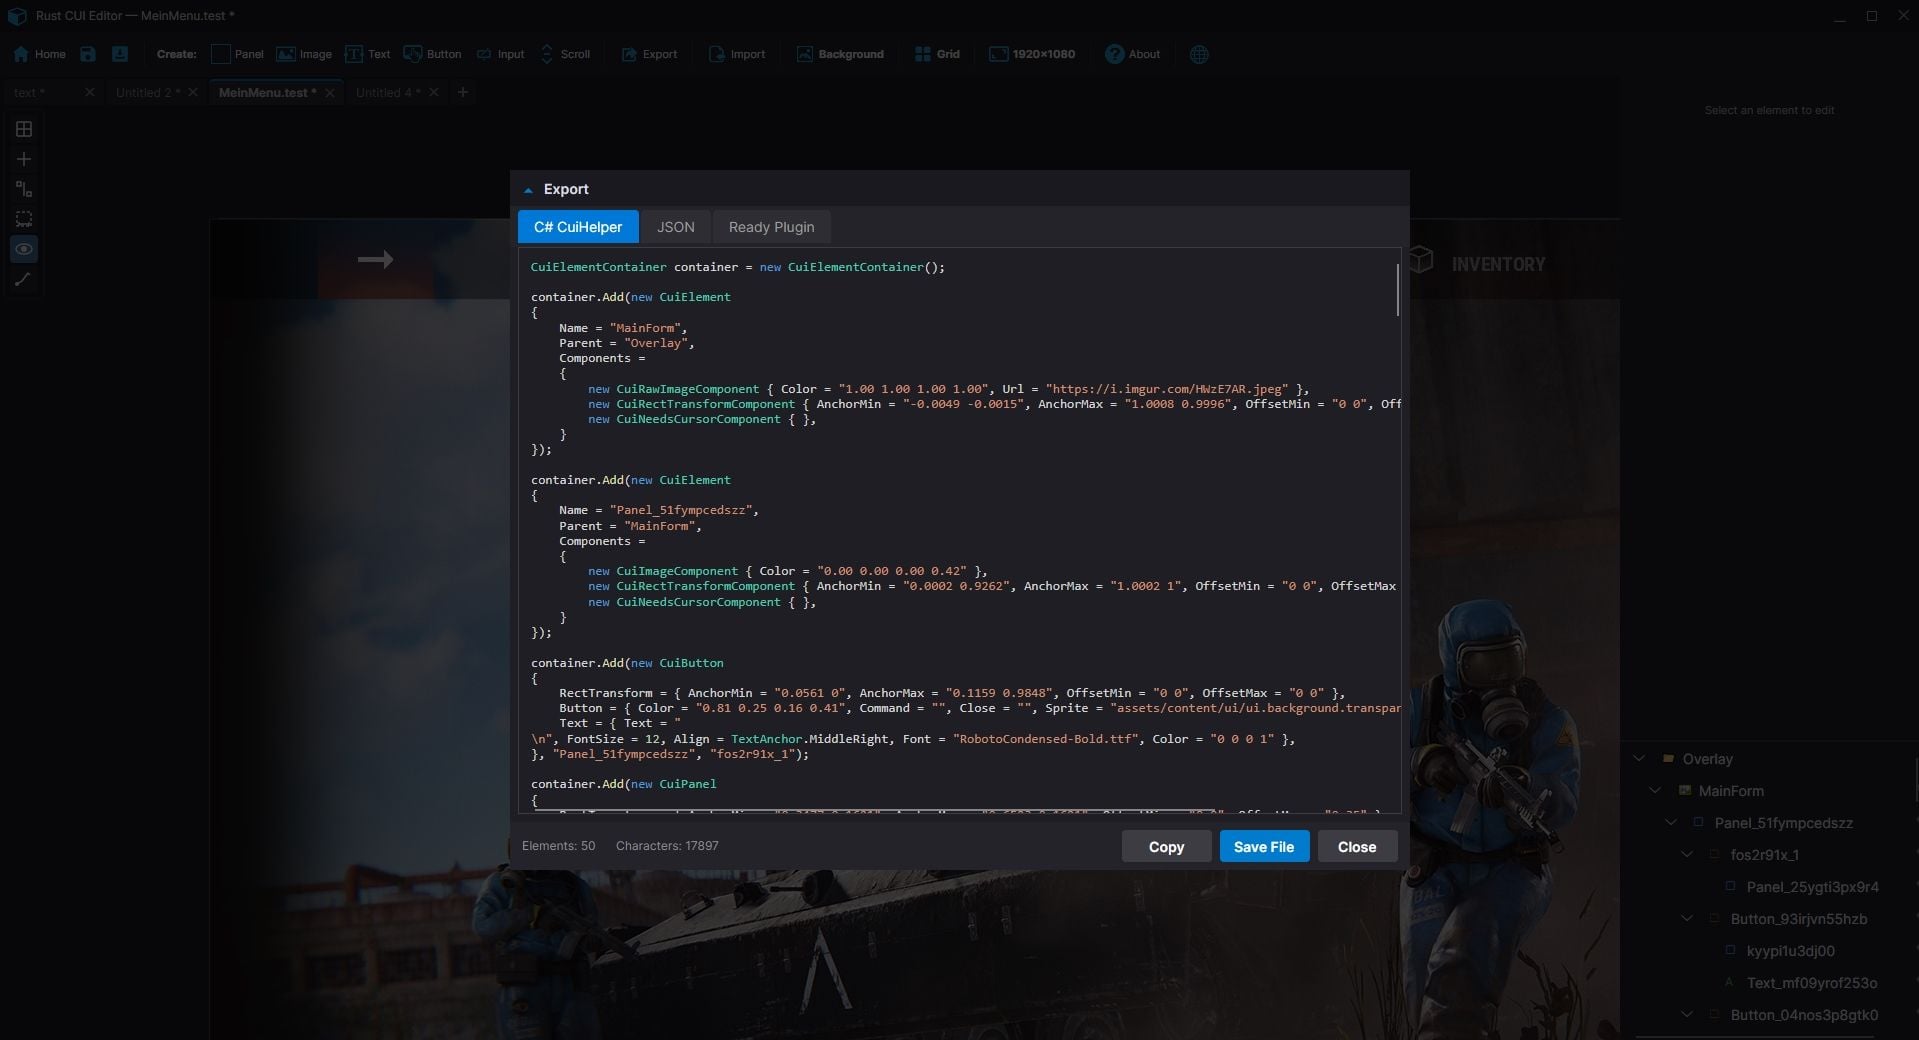The height and width of the screenshot is (1040, 1919).
Task: Toggle the eye preview tool in sidebar
Action: (23, 249)
